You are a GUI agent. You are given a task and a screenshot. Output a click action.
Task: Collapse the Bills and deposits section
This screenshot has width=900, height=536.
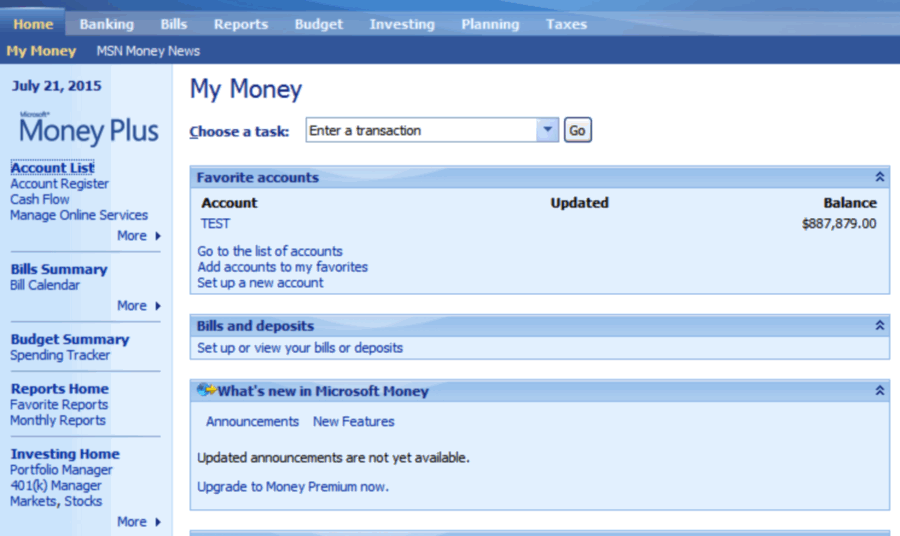tap(879, 325)
